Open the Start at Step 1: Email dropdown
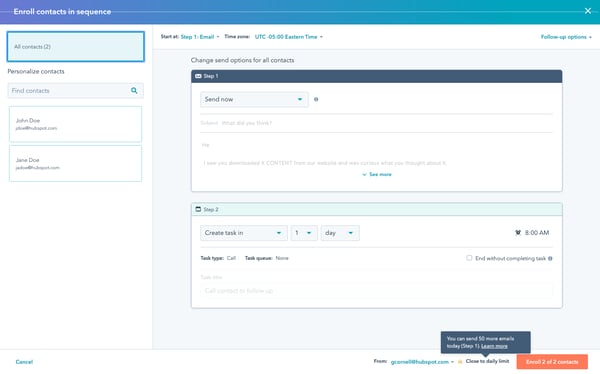 (x=200, y=37)
